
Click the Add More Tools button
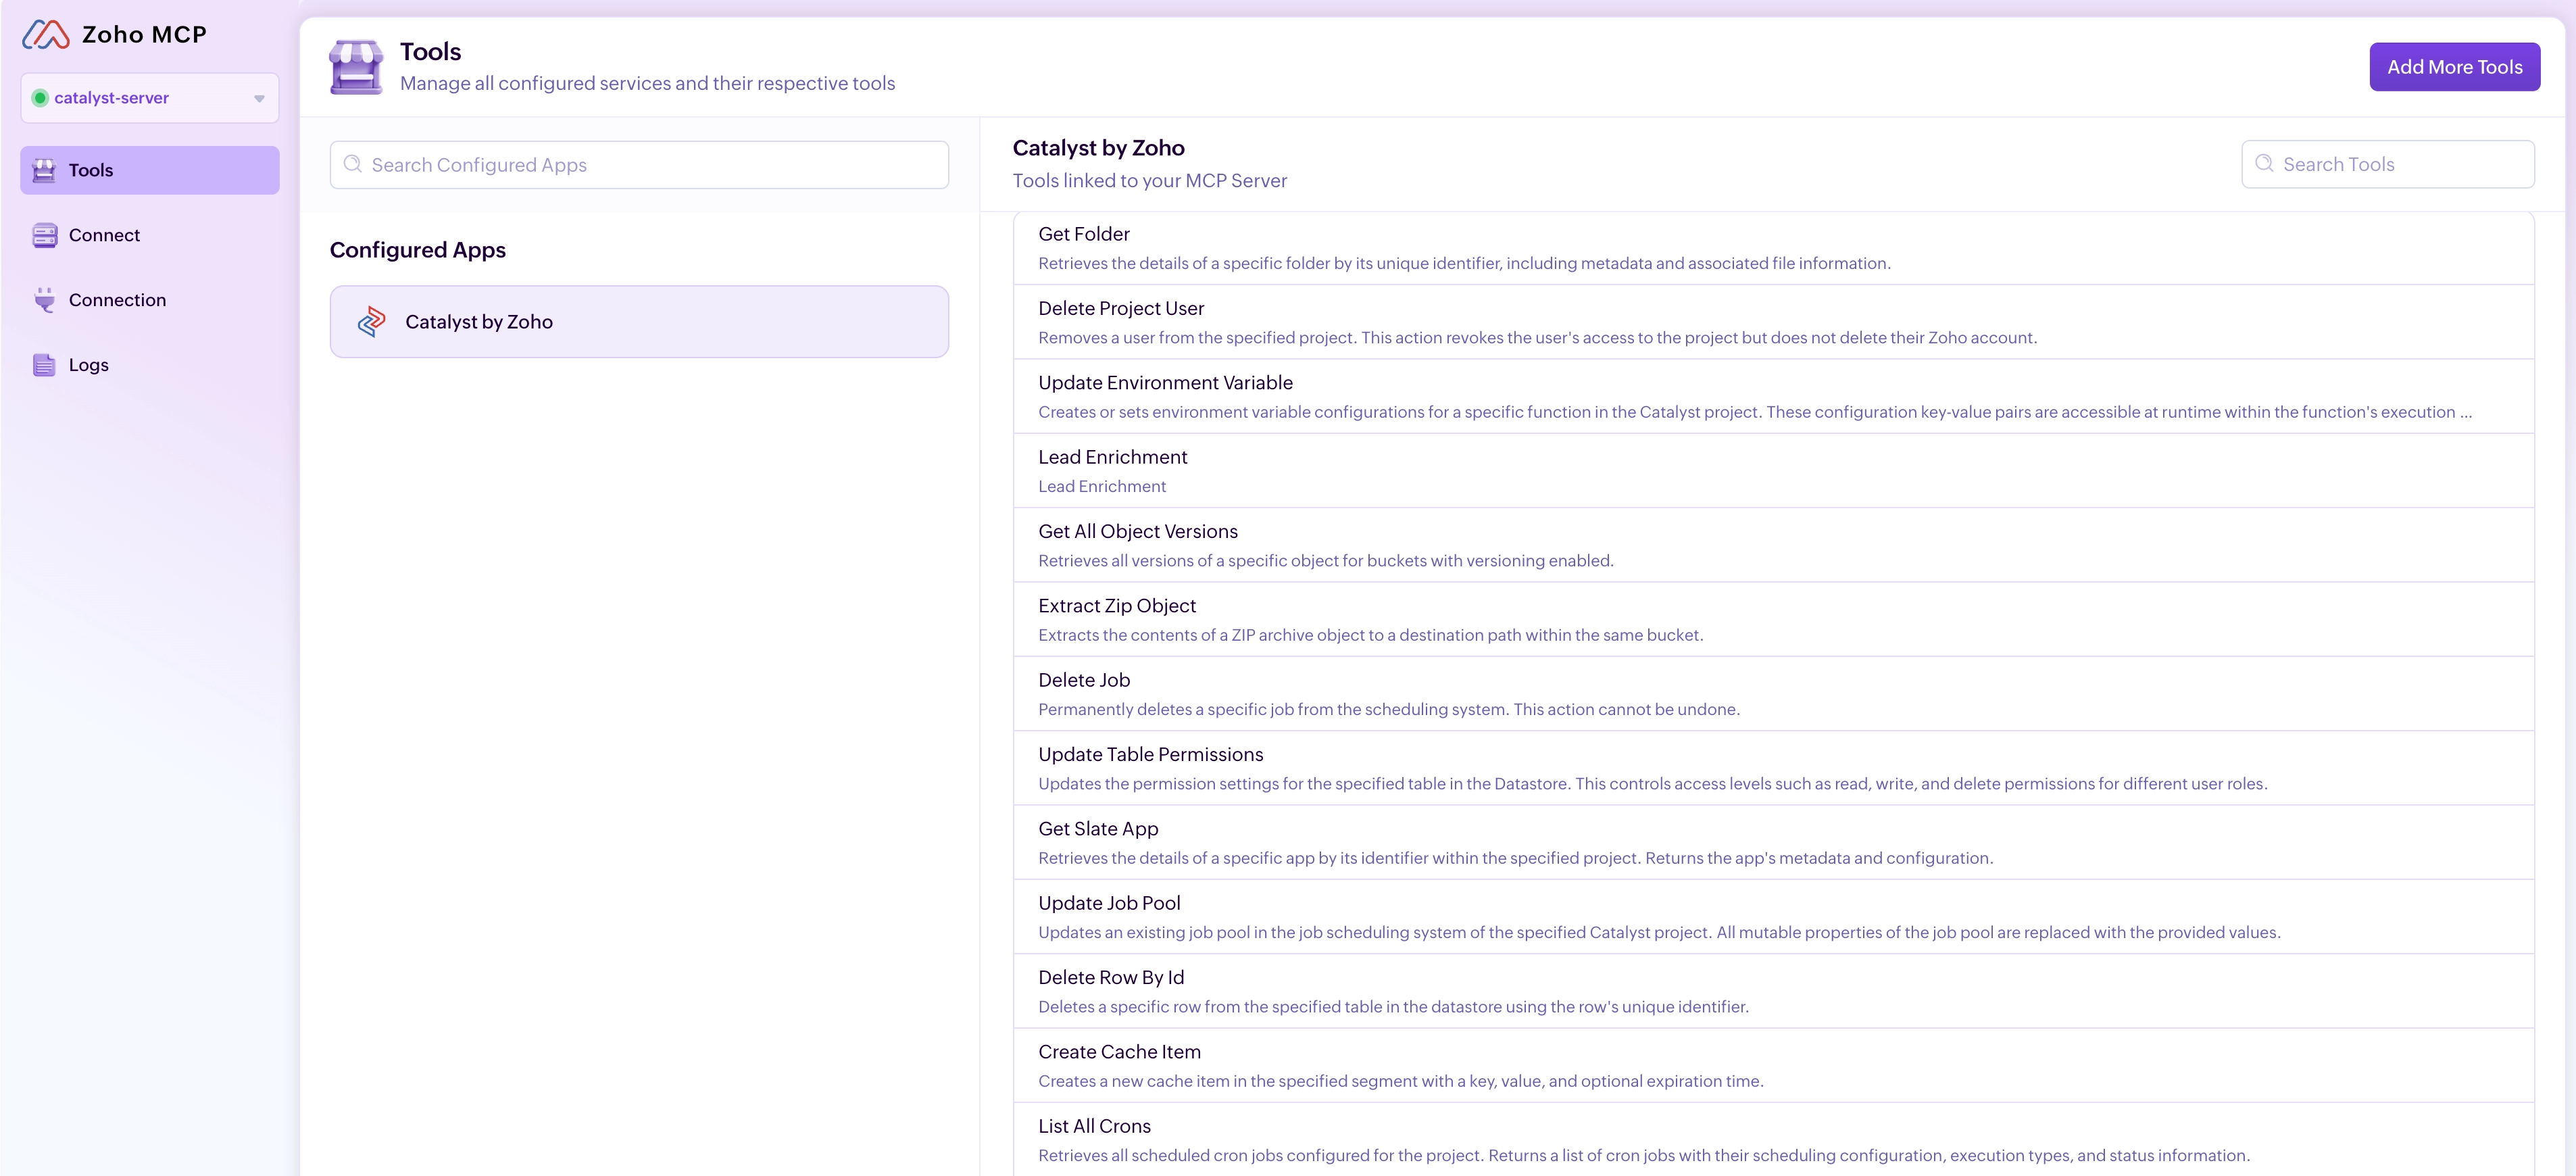click(x=2454, y=67)
